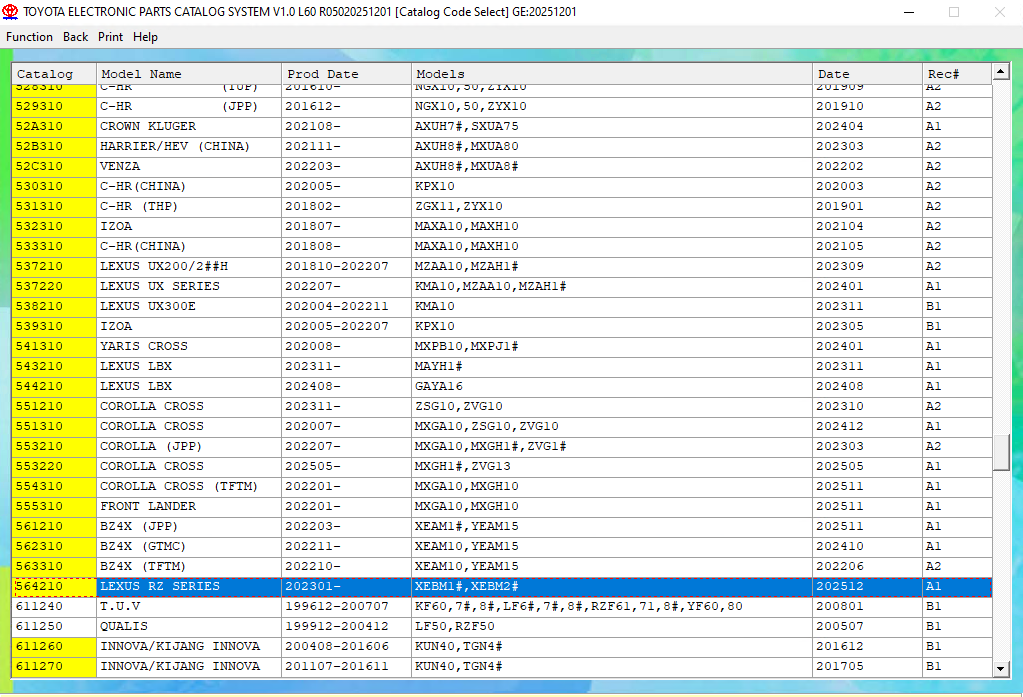The width and height of the screenshot is (1023, 697).
Task: Select catalog code 553220
Action: coord(54,467)
